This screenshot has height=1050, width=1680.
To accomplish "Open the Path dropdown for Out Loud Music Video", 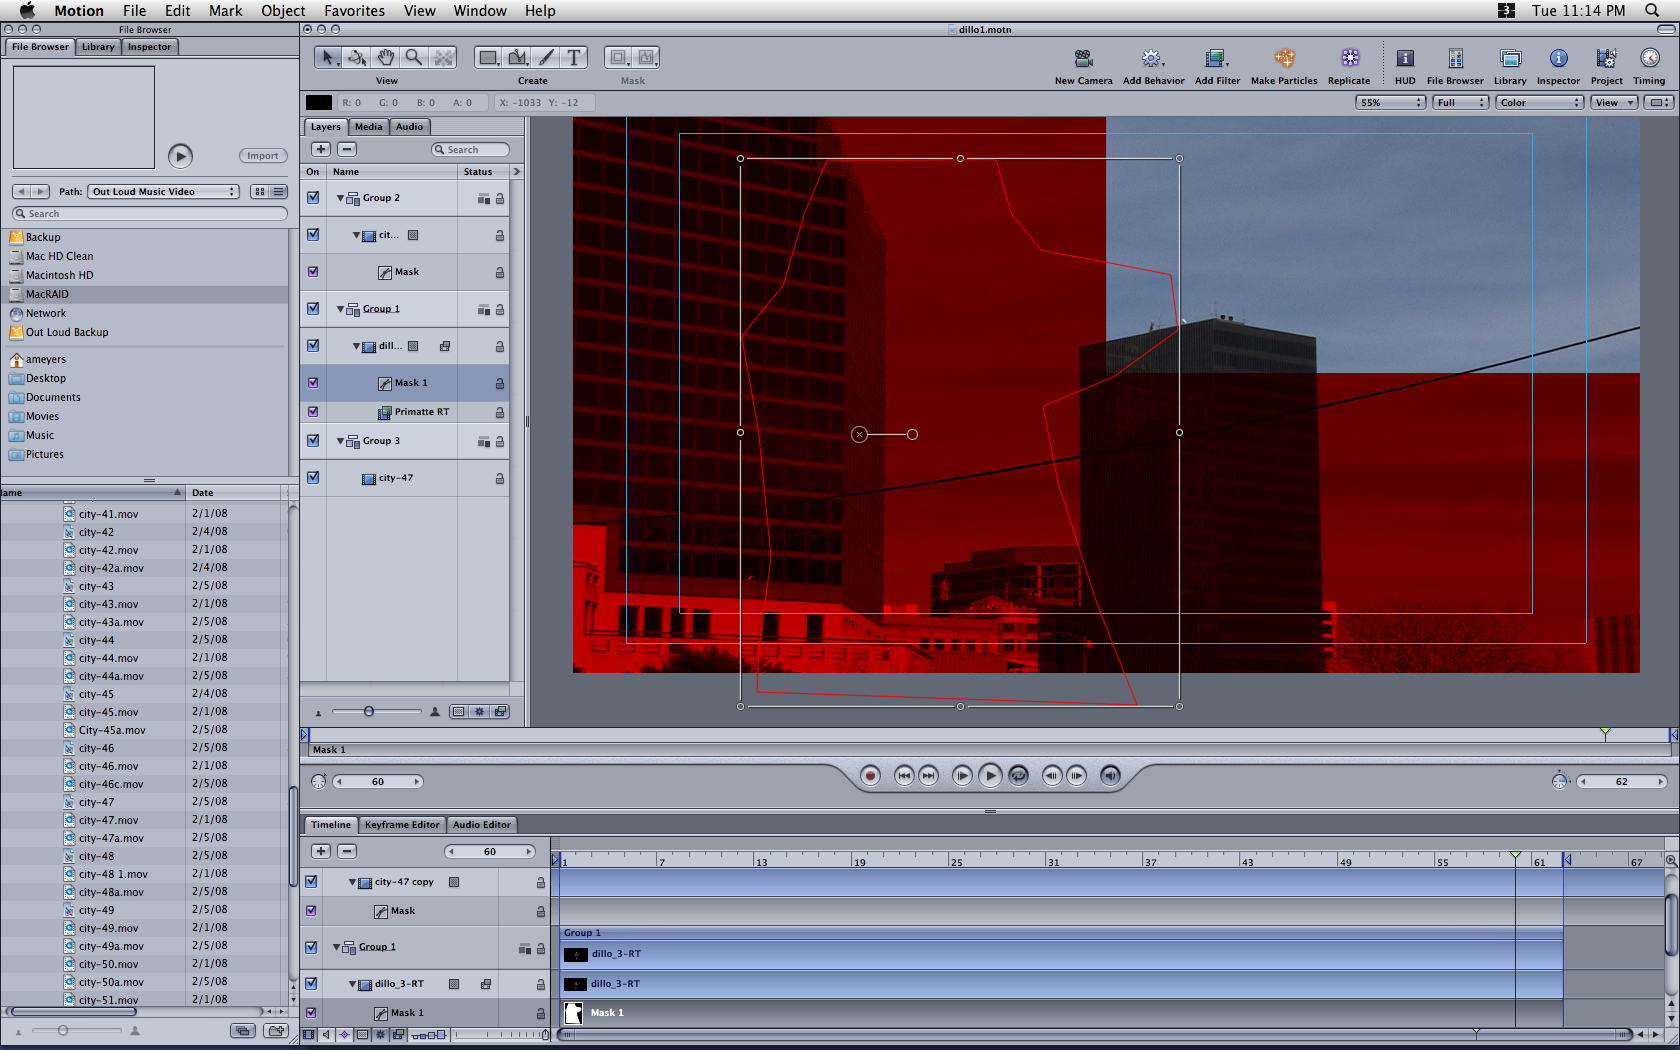I will [x=164, y=192].
